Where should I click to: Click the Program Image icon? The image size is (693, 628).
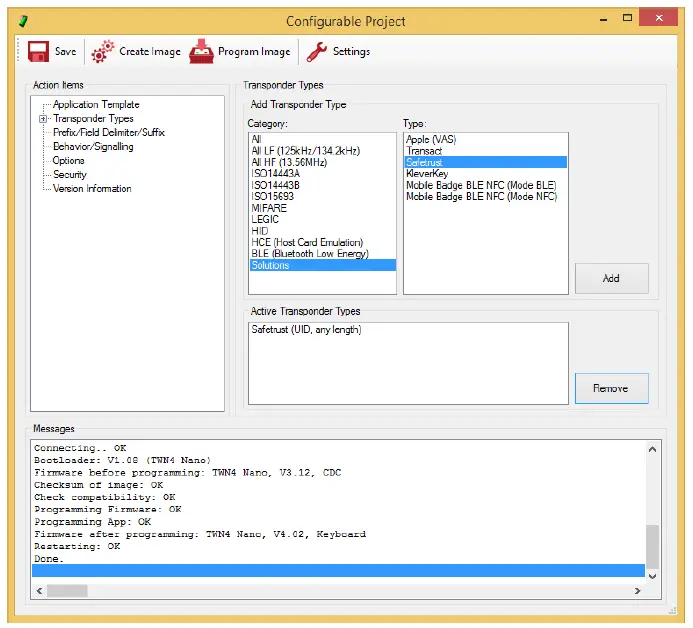click(x=201, y=52)
